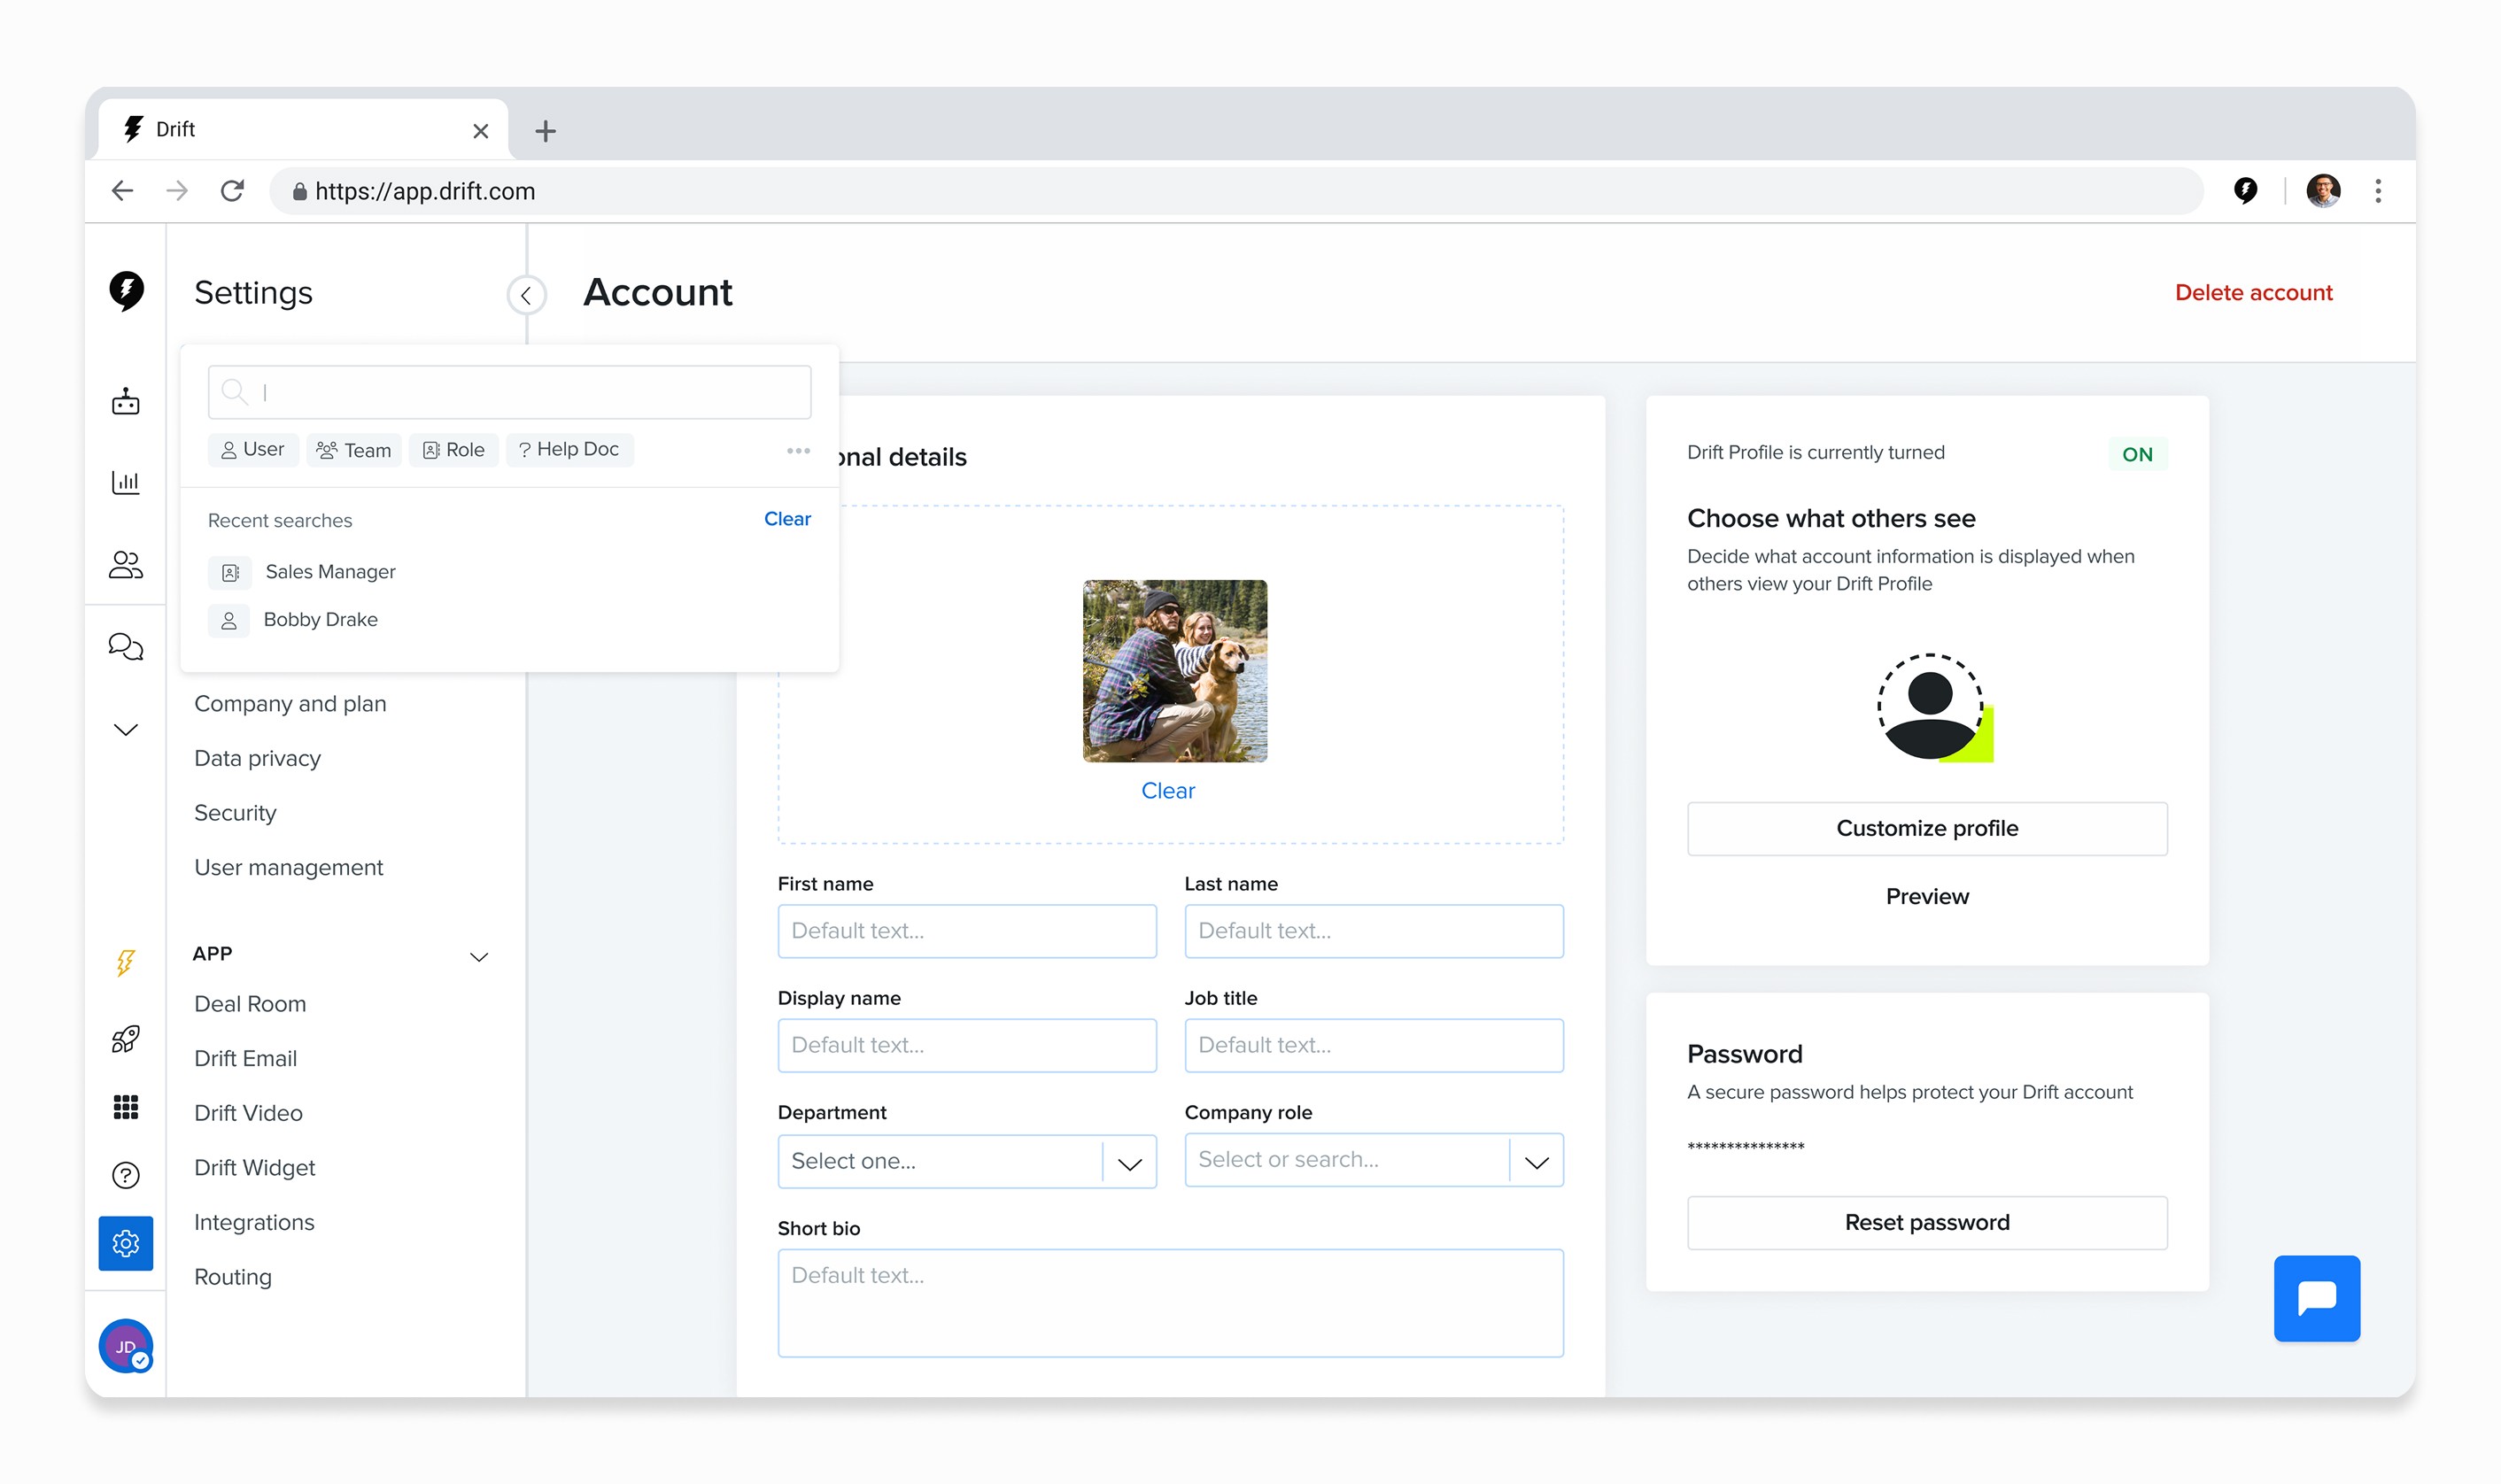Viewport: 2501px width, 1484px height.
Task: Open the contacts people icon in sidebar
Action: tap(125, 565)
